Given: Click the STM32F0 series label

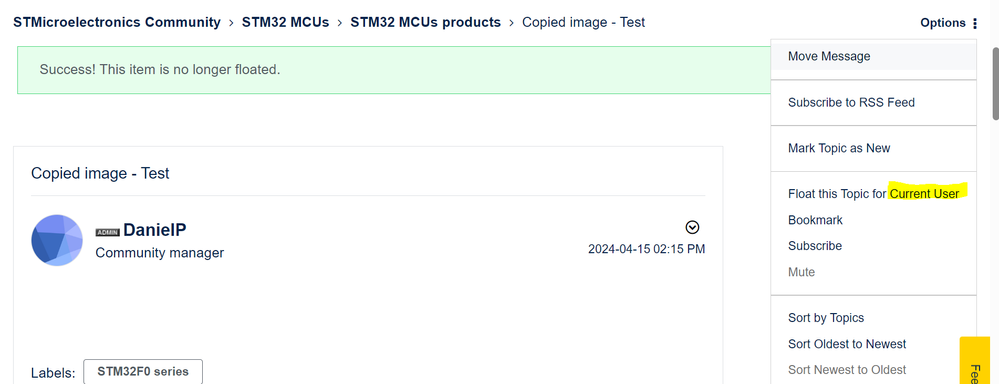Looking at the screenshot, I should pos(143,371).
